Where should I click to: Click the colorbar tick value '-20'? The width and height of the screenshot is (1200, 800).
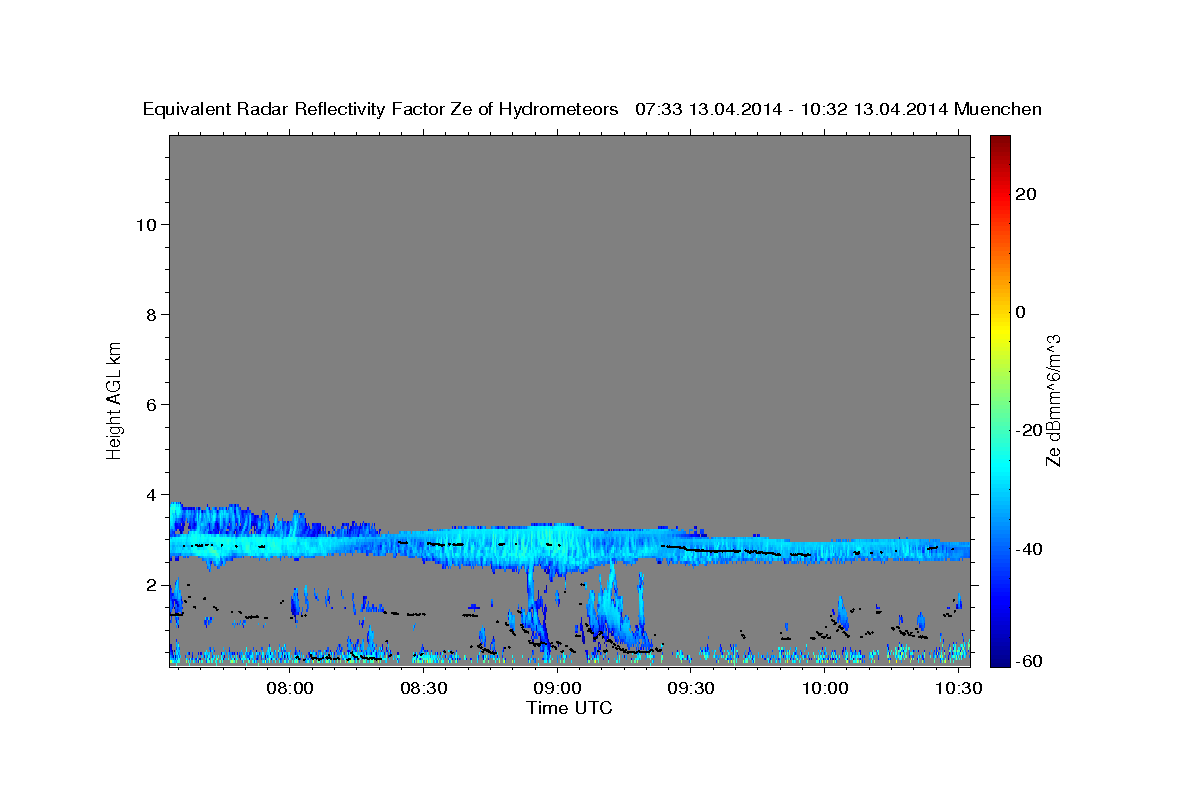pos(1028,430)
